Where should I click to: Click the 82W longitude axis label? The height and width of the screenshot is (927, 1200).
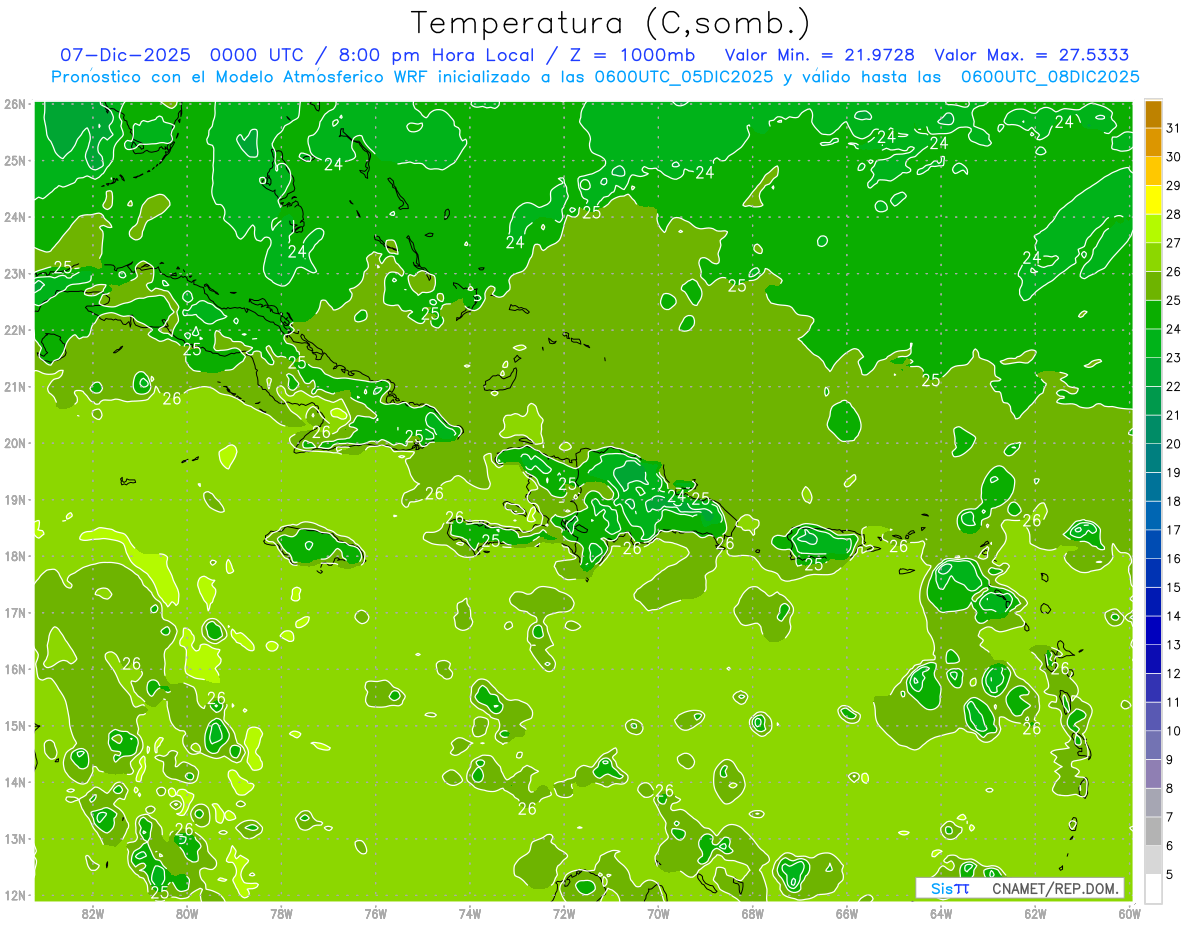coord(92,913)
